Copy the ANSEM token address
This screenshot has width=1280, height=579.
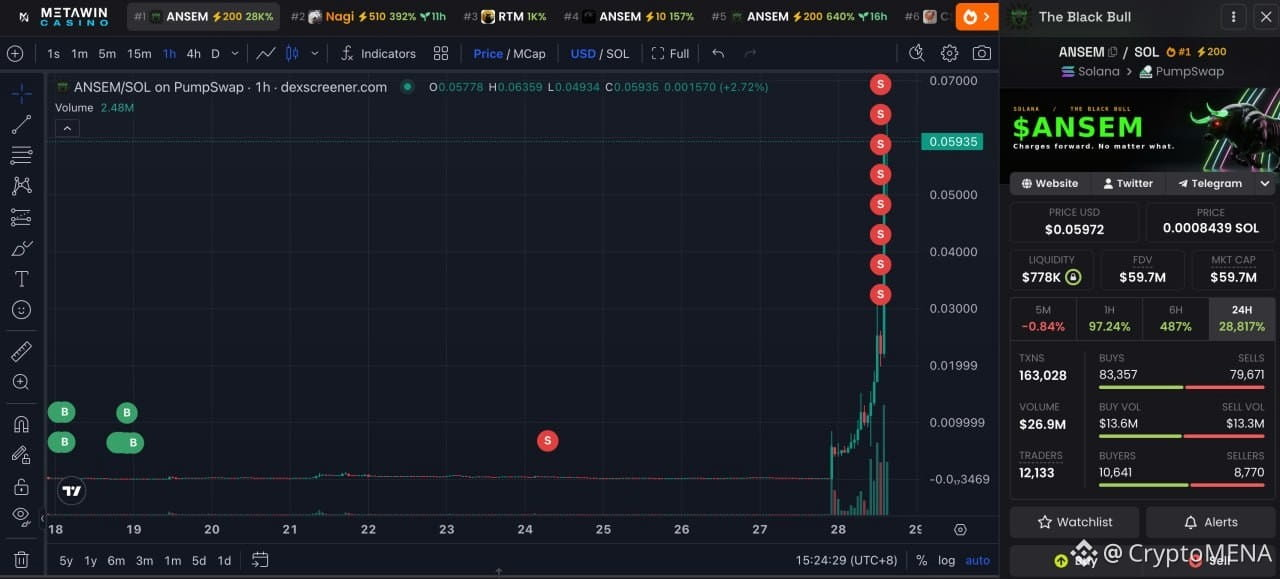click(x=1112, y=52)
